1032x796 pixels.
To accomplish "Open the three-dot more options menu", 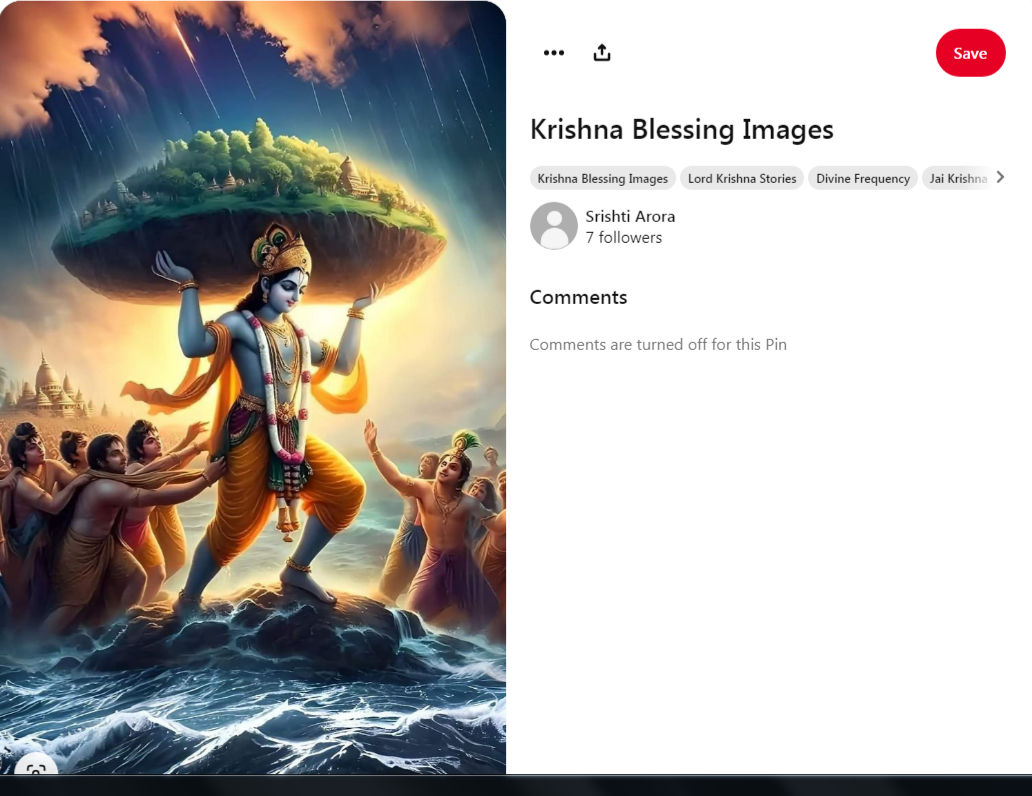I will point(554,53).
